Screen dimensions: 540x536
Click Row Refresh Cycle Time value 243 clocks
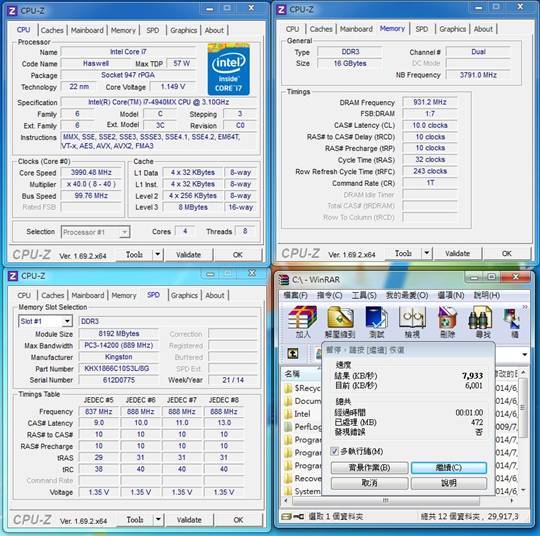tap(430, 171)
